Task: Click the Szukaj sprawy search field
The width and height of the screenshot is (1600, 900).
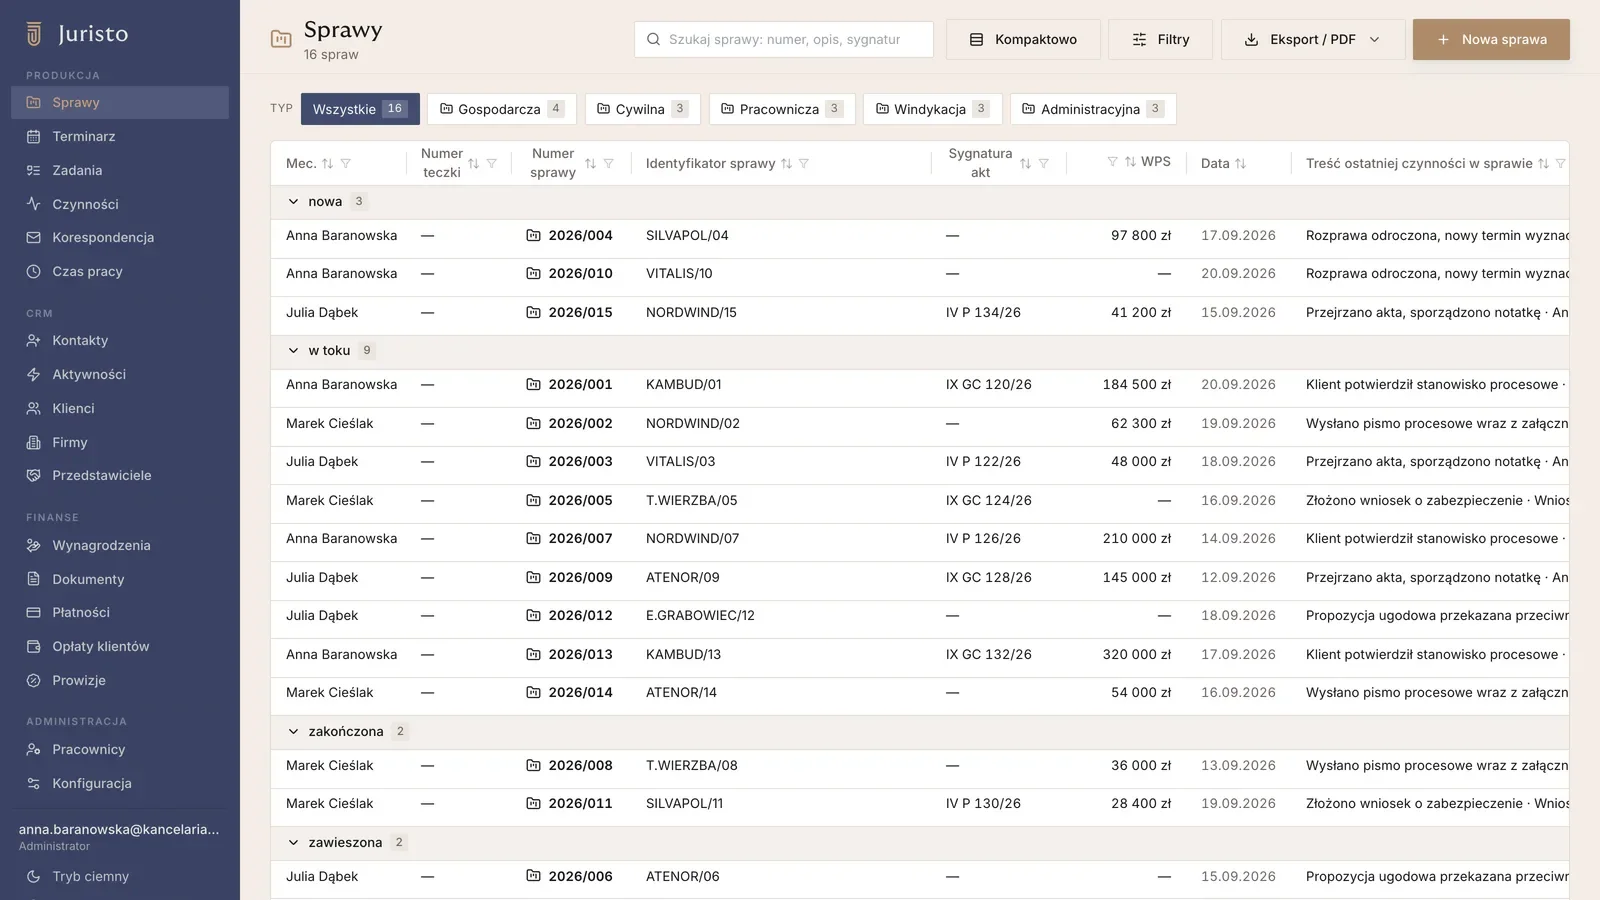Action: pos(784,40)
